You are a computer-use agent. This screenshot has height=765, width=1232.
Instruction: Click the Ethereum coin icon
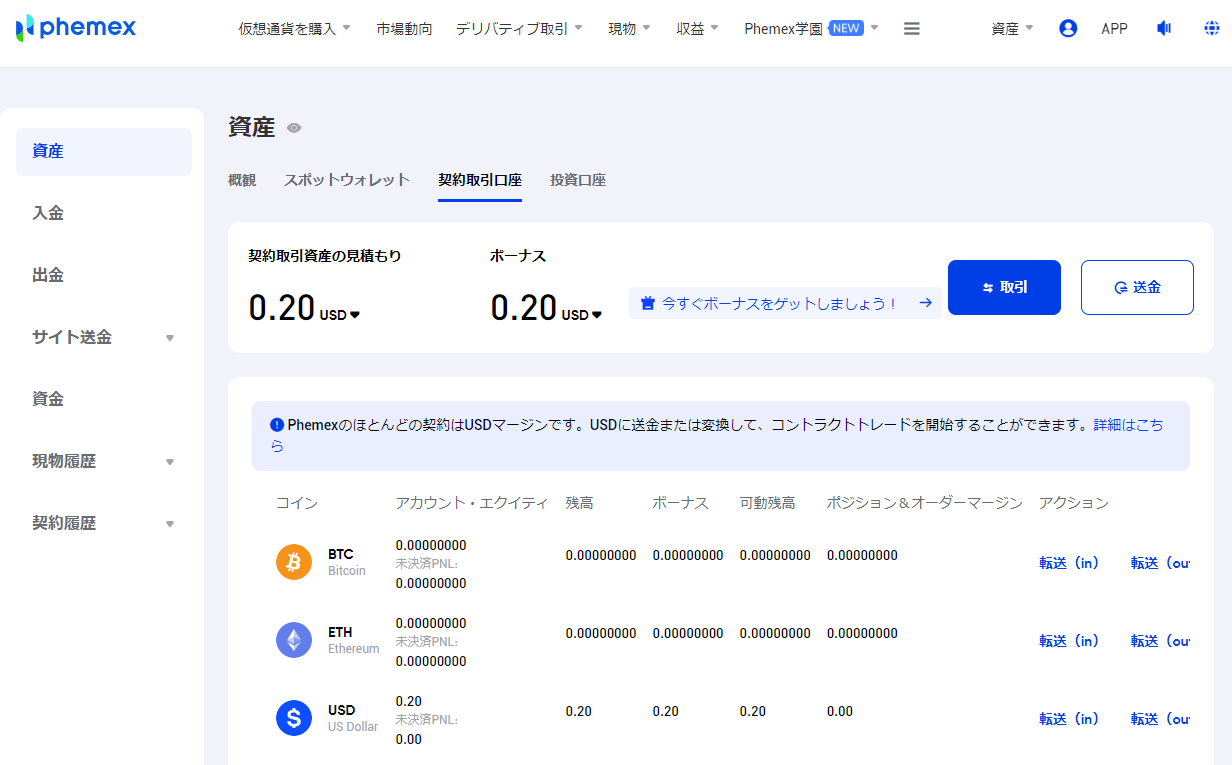coord(294,640)
